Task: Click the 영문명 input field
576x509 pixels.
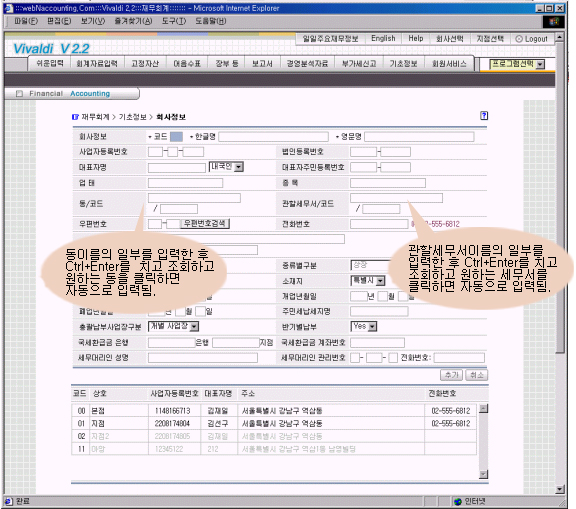Action: [x=419, y=137]
